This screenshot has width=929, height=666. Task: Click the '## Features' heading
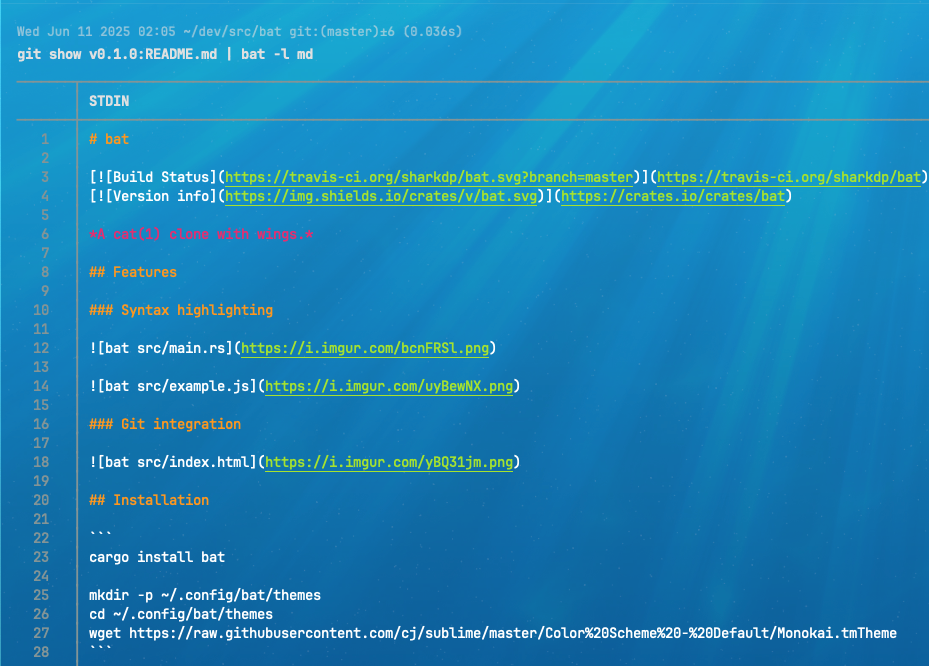click(x=133, y=272)
